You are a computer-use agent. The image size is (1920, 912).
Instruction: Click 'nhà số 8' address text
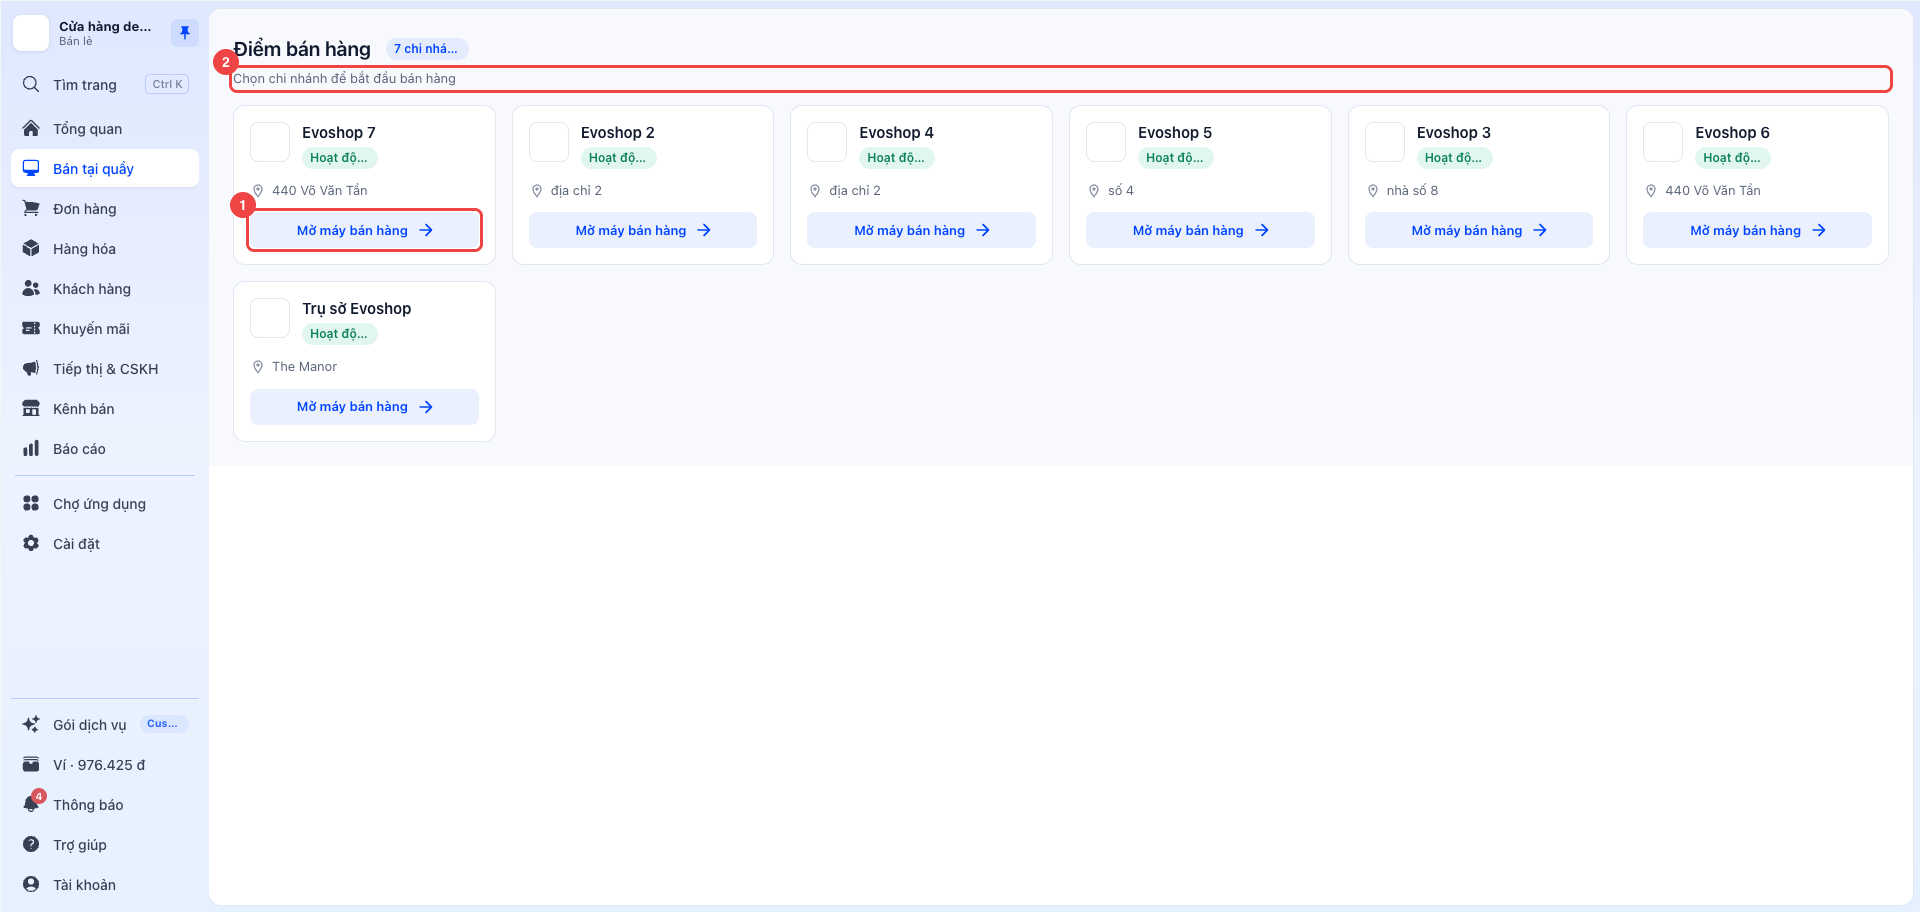pos(1412,190)
